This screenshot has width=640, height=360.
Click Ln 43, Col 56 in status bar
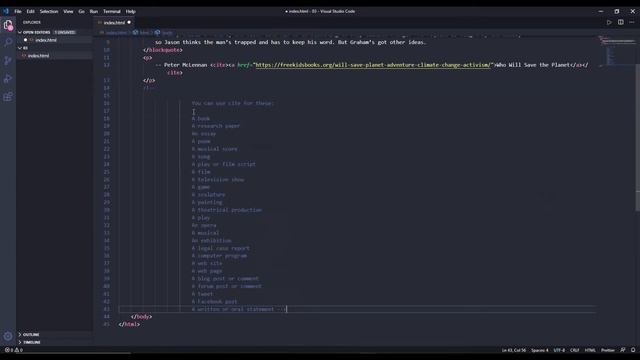click(x=513, y=350)
